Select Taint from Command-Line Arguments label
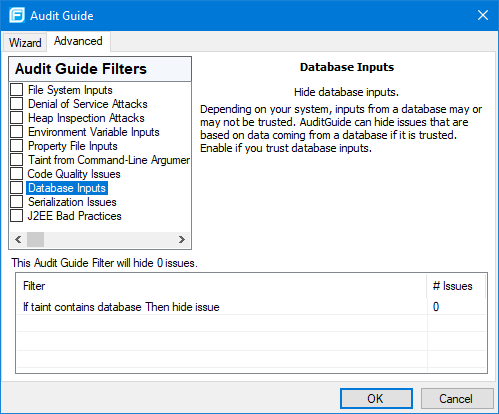This screenshot has height=414, width=499. pos(109,160)
